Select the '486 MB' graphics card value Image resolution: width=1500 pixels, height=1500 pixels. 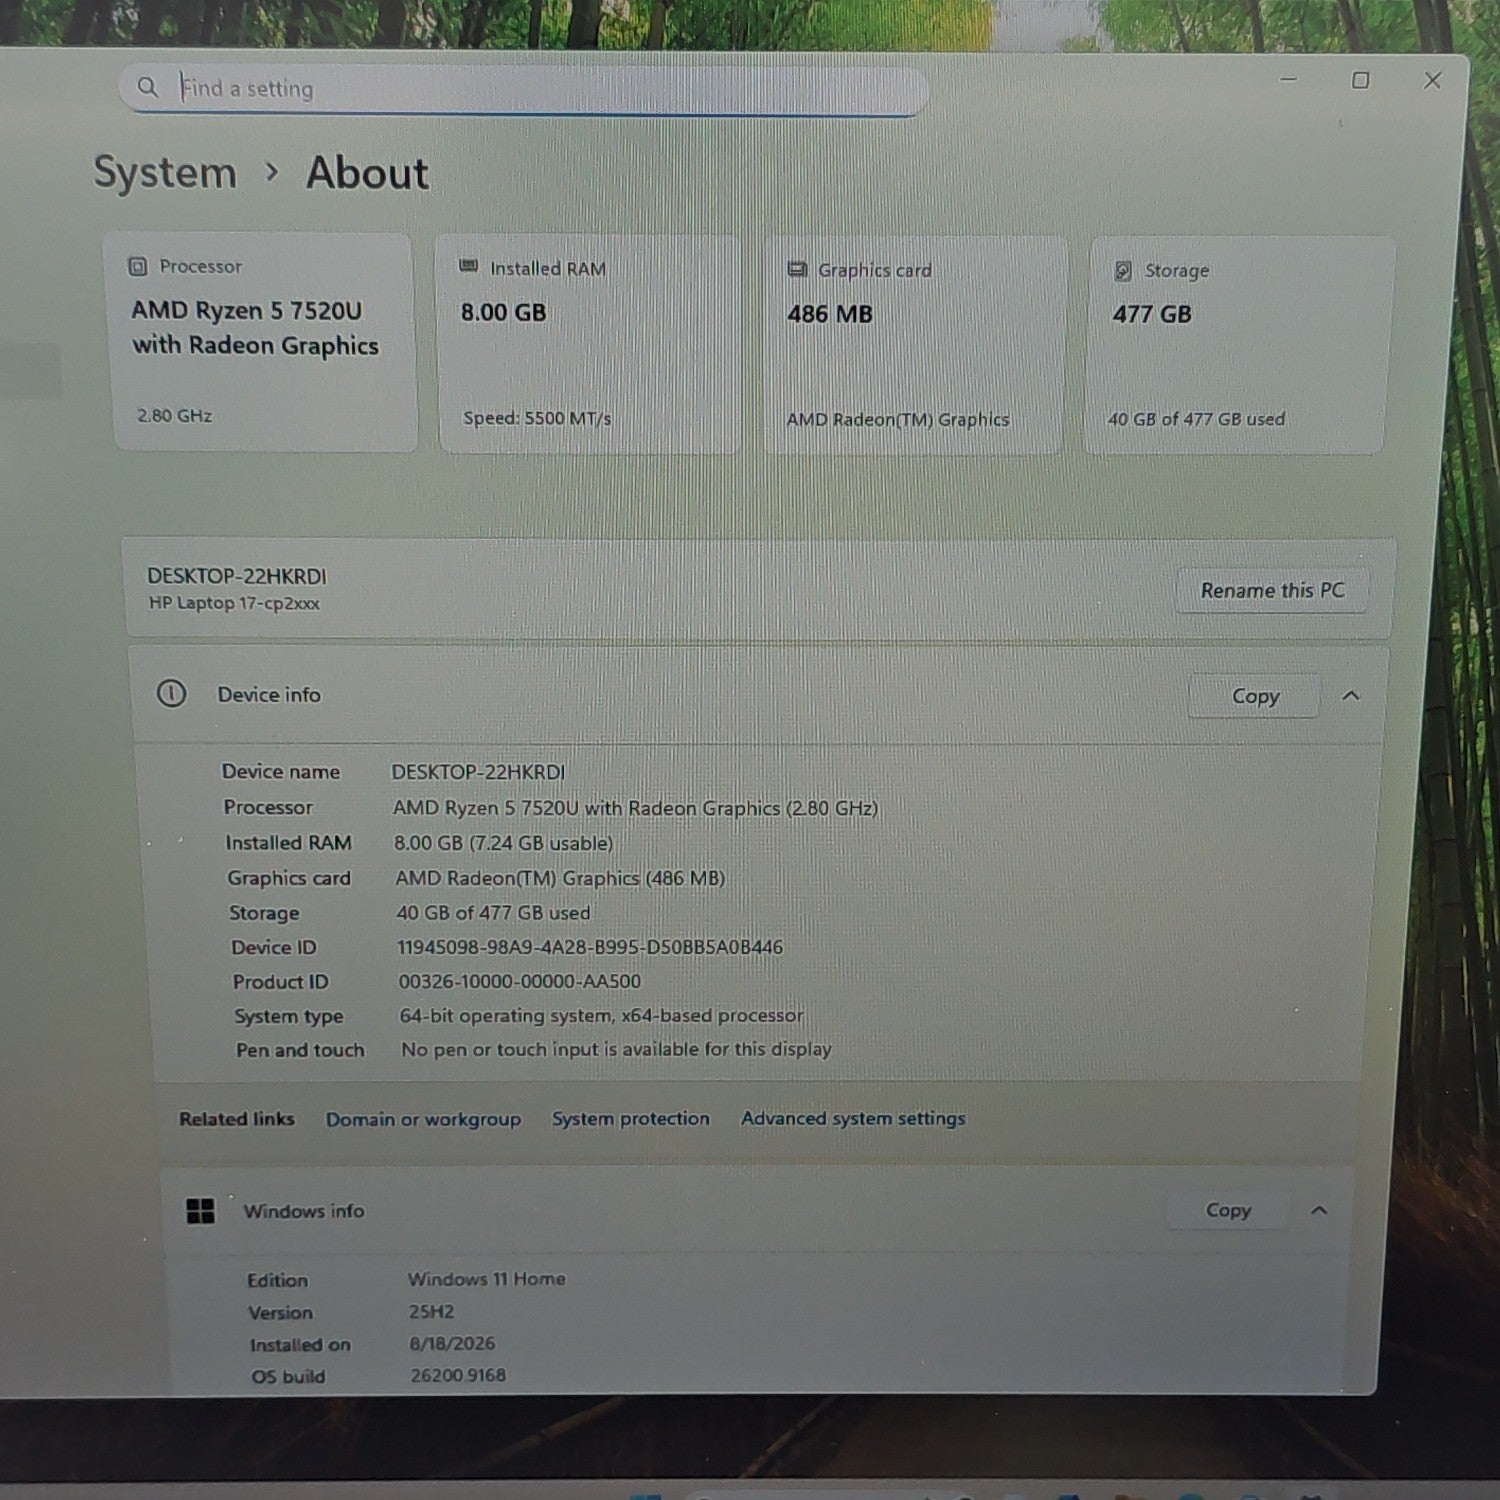pyautogui.click(x=830, y=314)
